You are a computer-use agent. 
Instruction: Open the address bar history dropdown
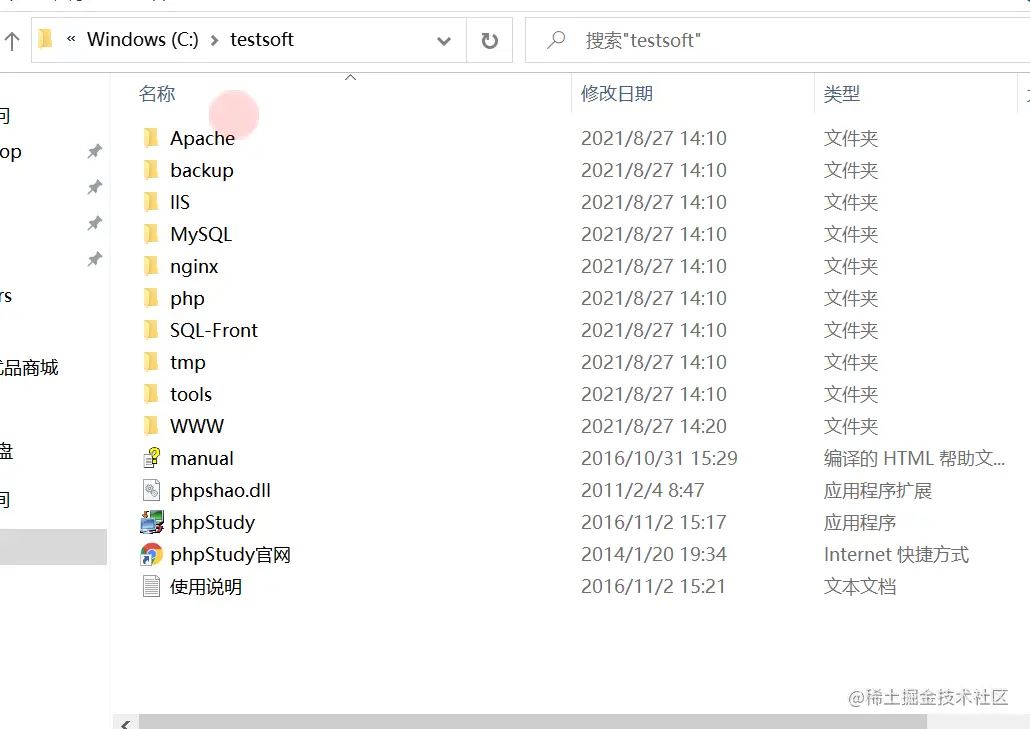(444, 41)
